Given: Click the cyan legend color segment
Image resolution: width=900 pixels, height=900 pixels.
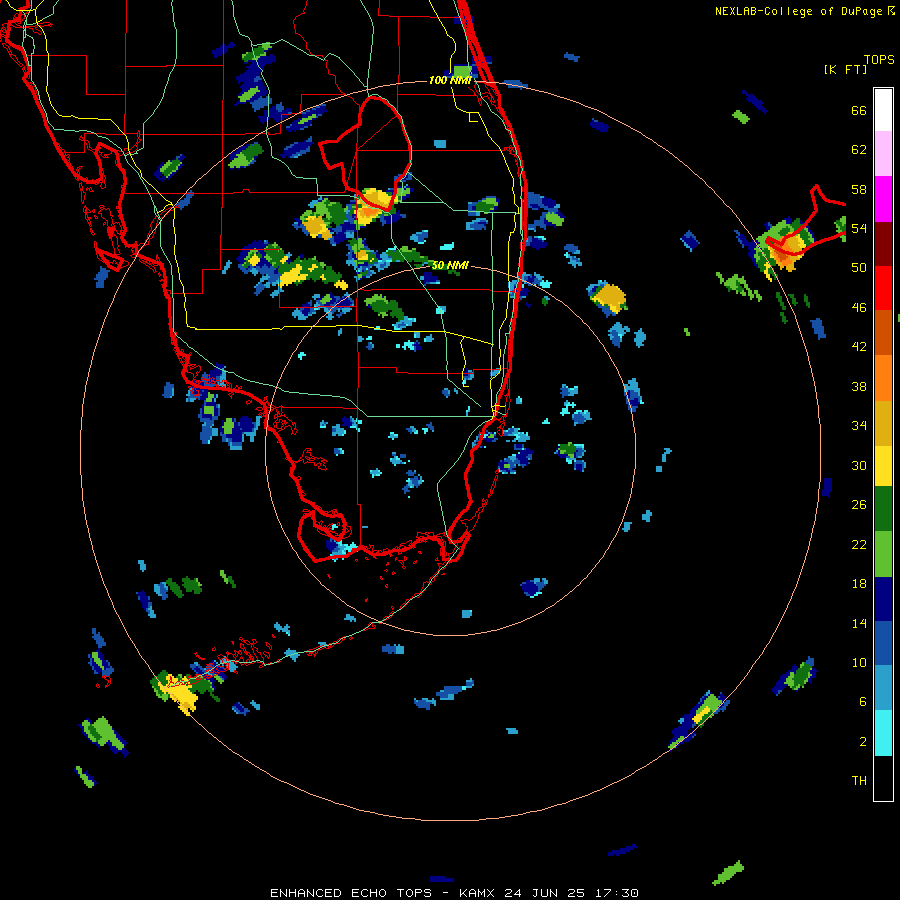Looking at the screenshot, I should pyautogui.click(x=883, y=733).
